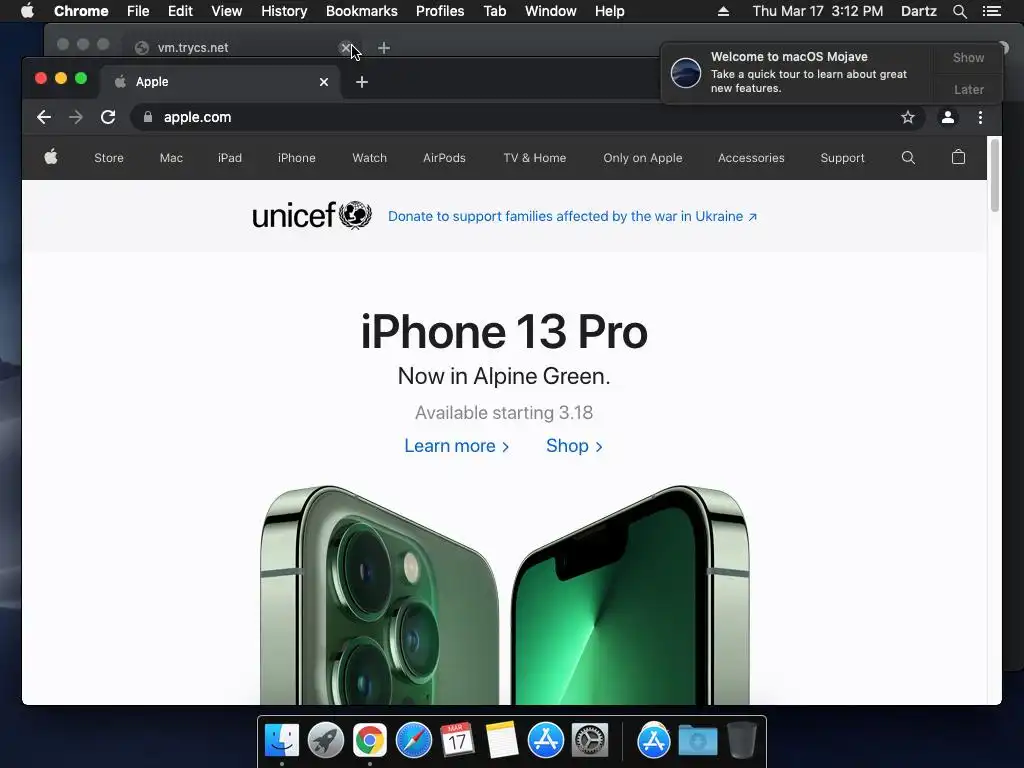Open System Preferences from the Dock
1024x768 pixels.
(x=590, y=741)
